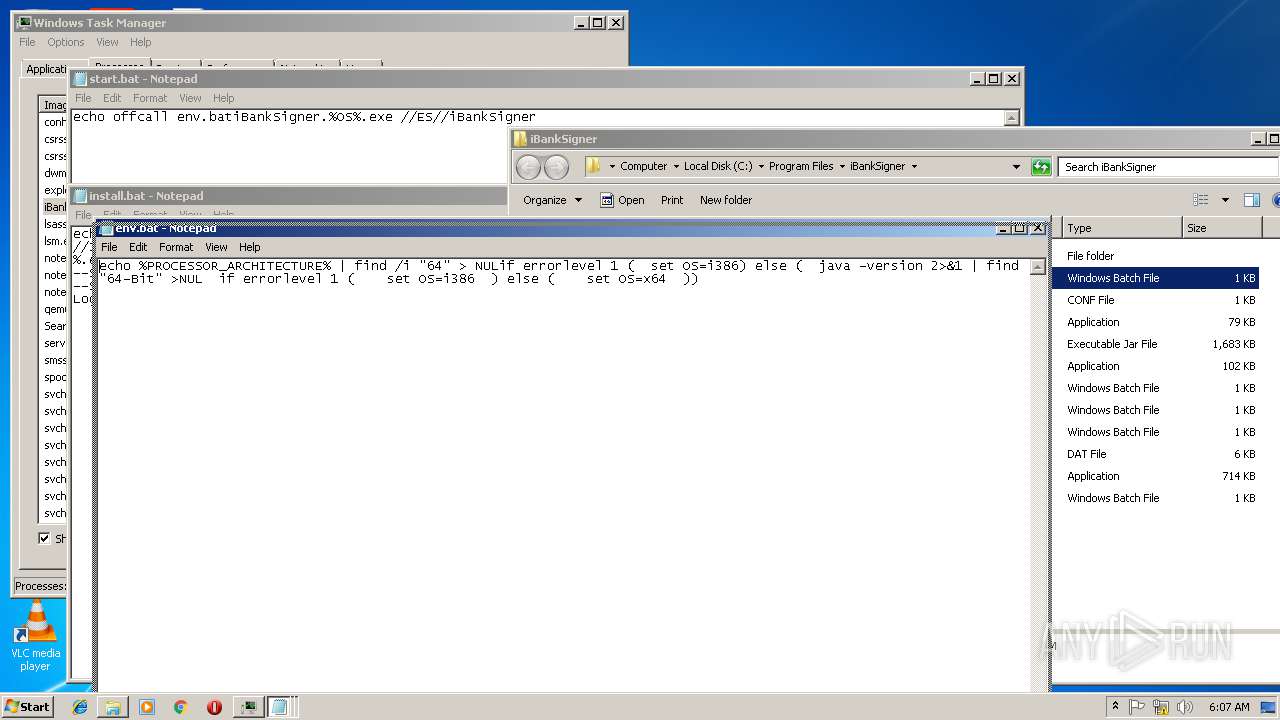Open View menu in env.bat Notepad

(216, 247)
